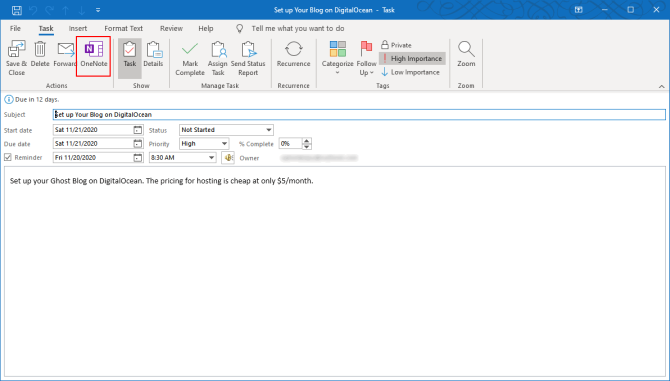Viewport: 670px width, 381px height.
Task: Open the reminder time dropdown
Action: 211,158
